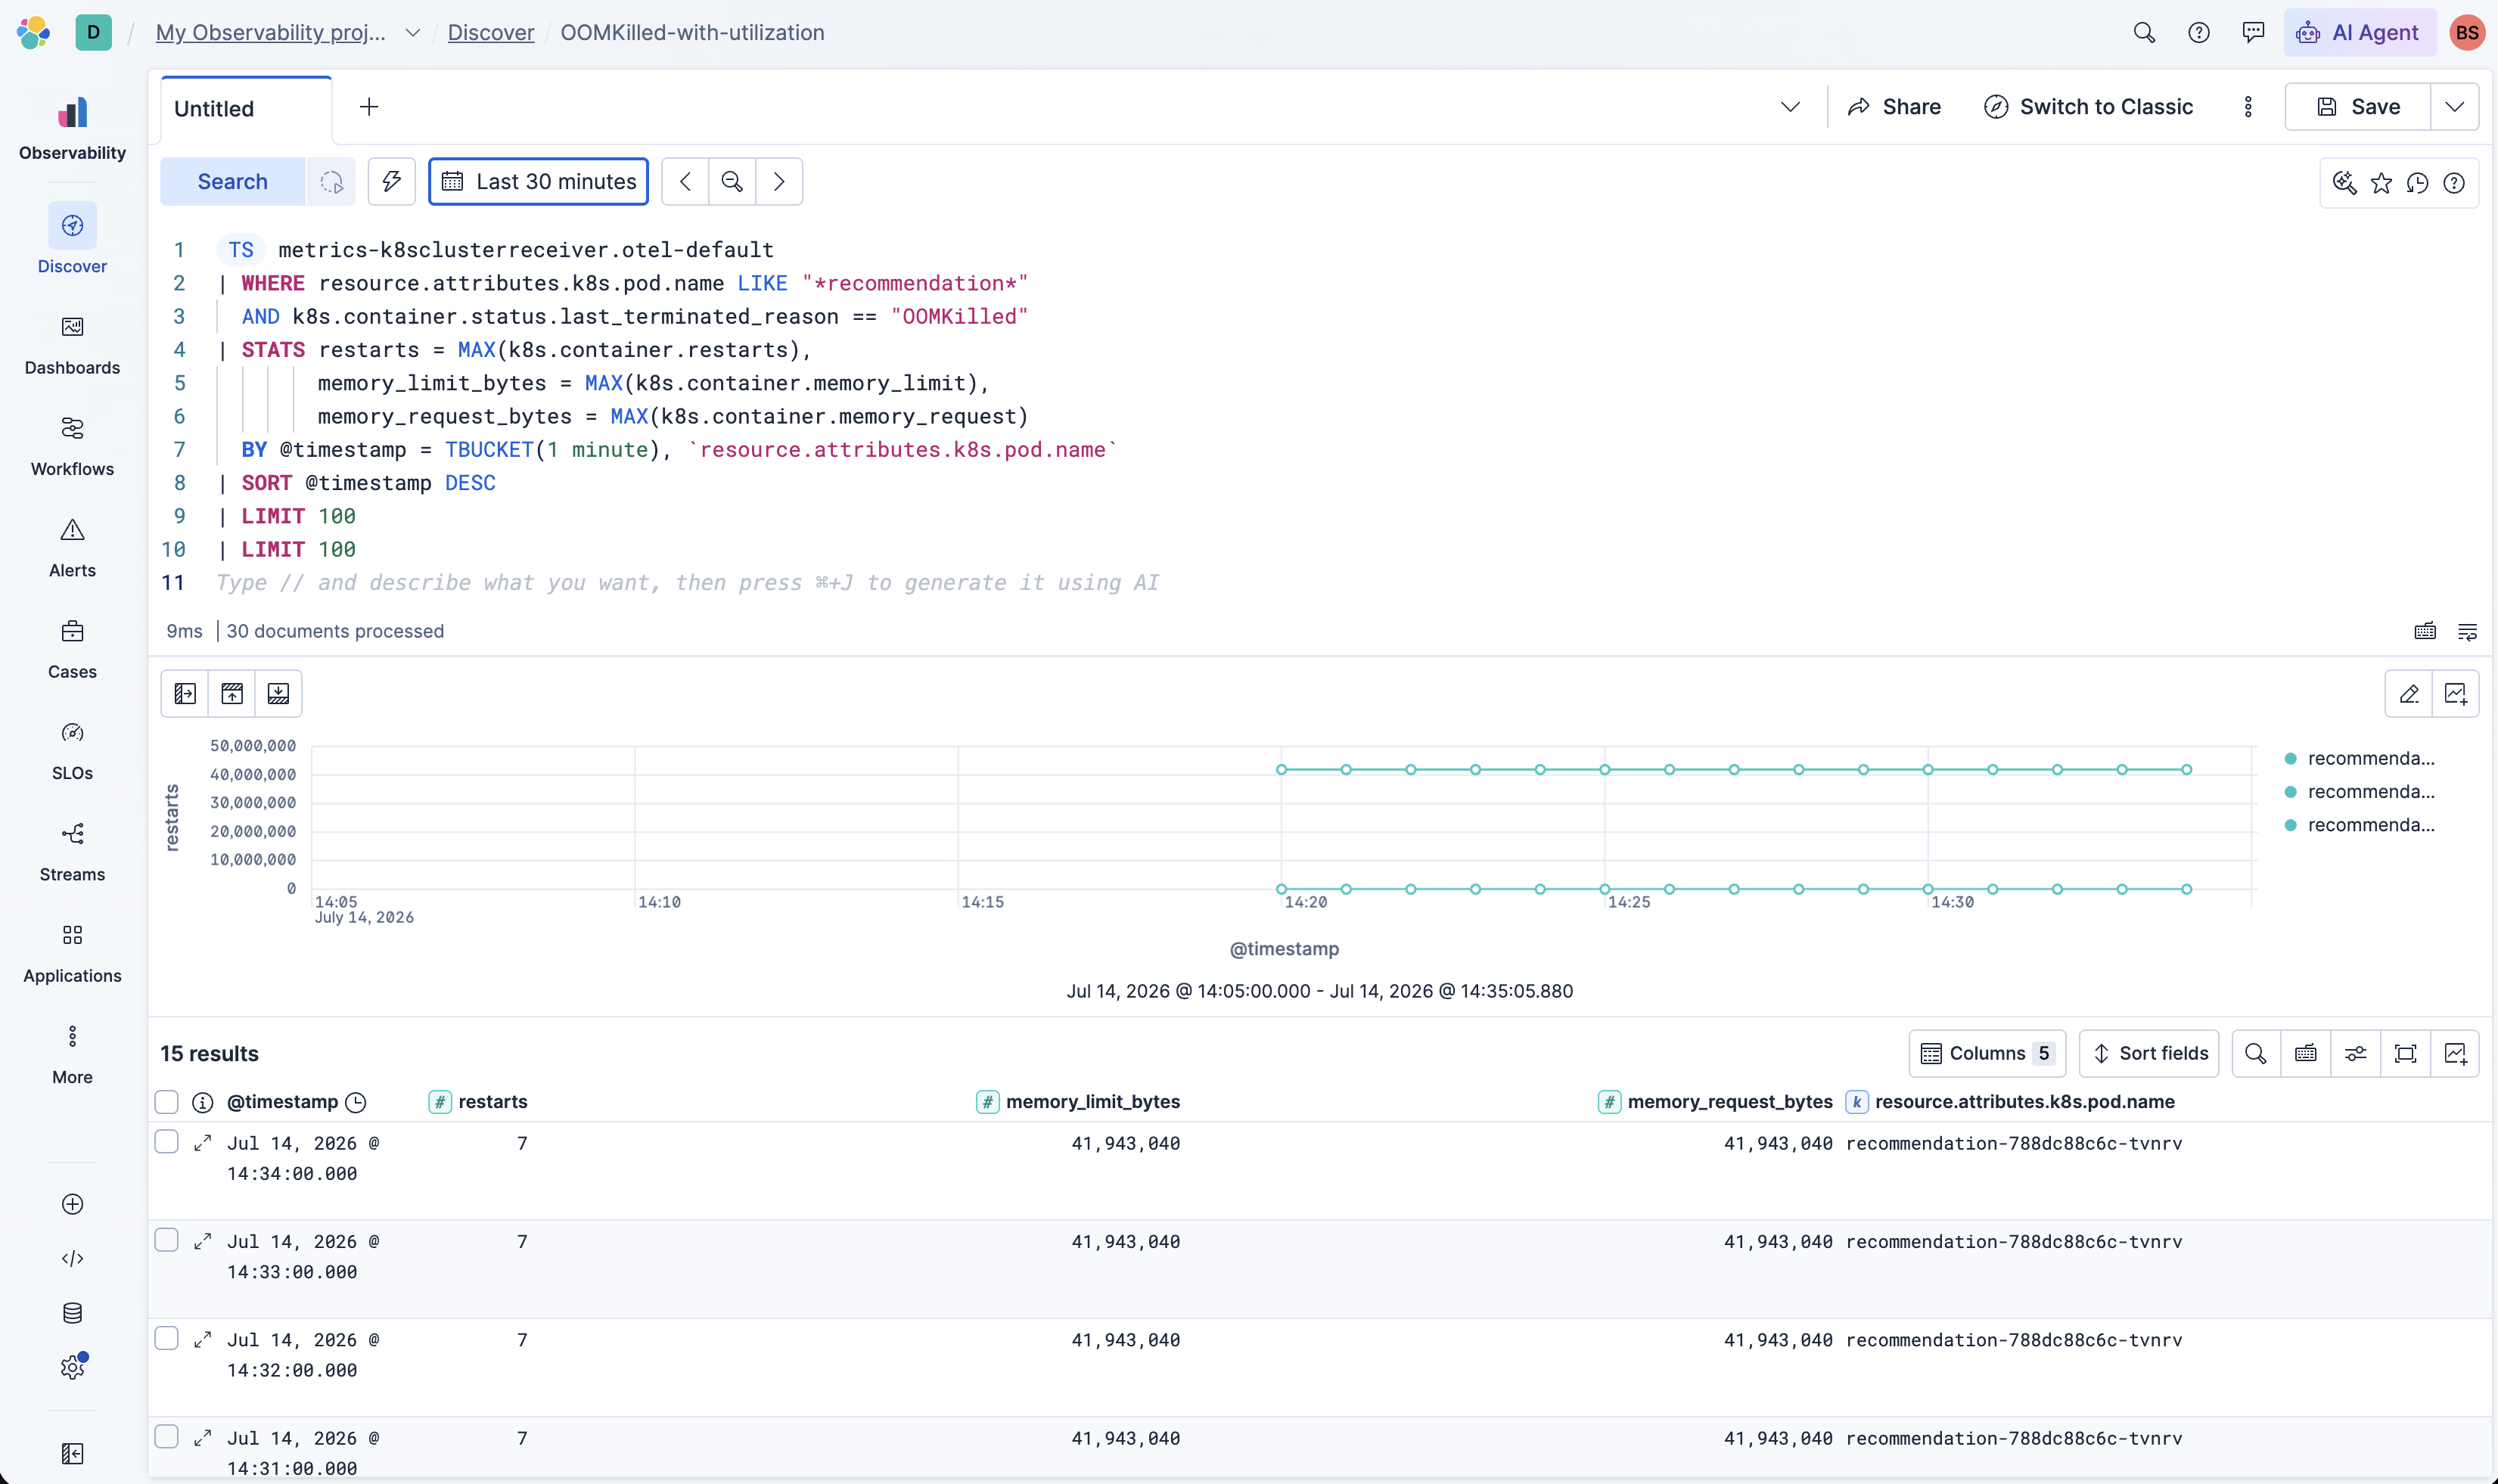Open developer tools code icon
2498x1484 pixels.
(72, 1258)
